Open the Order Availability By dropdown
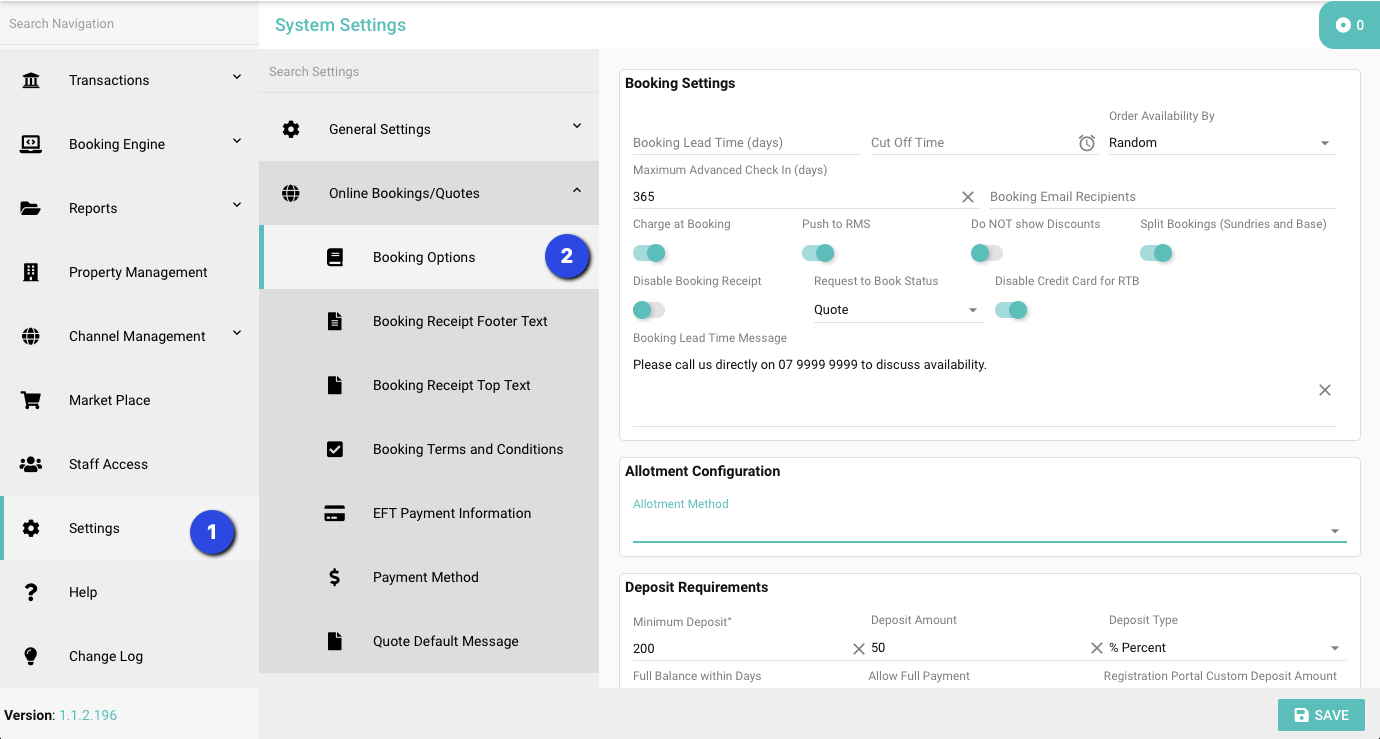Screen dimensions: 1380x739 tap(1222, 143)
